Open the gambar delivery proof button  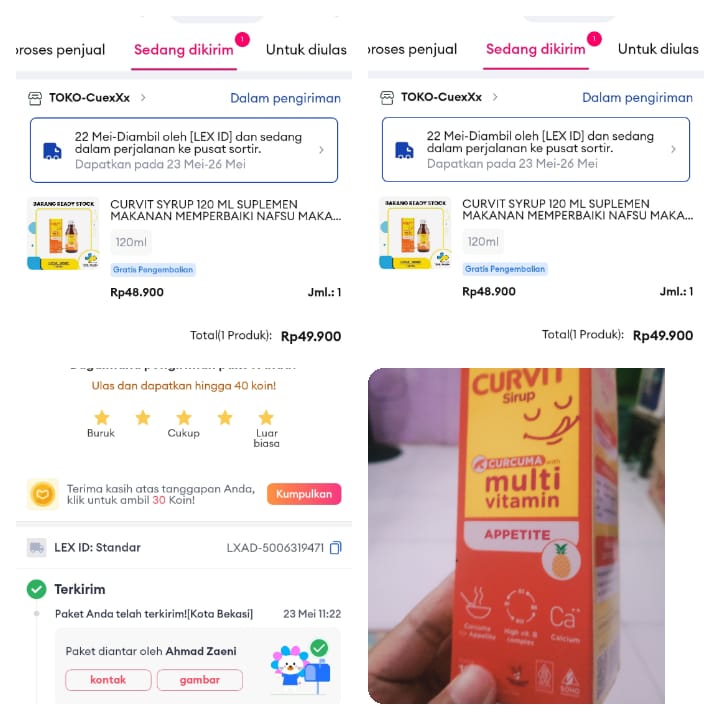[x=200, y=680]
